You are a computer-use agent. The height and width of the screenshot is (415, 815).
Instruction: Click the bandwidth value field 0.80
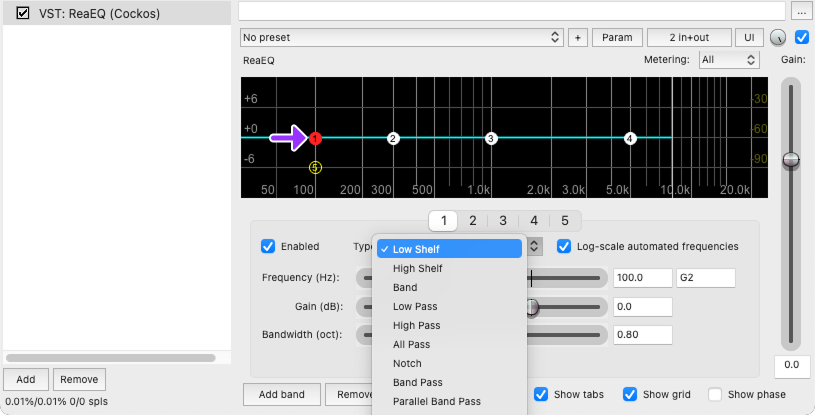(642, 335)
